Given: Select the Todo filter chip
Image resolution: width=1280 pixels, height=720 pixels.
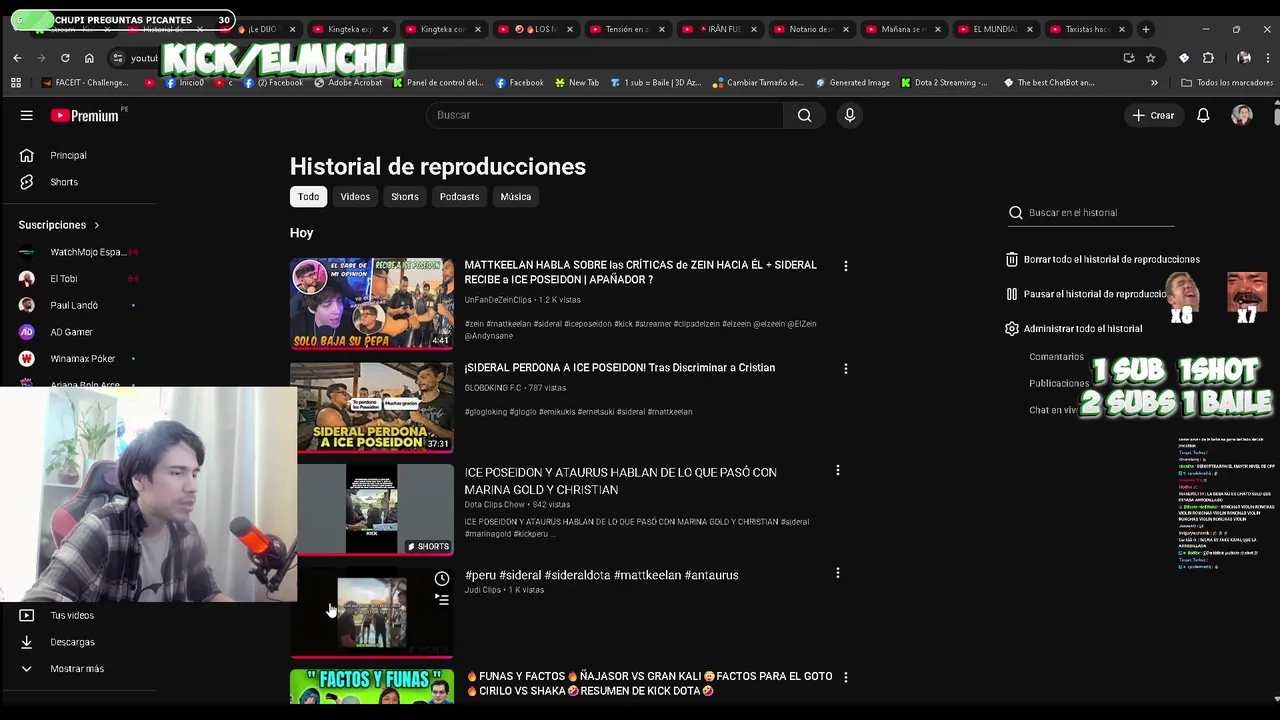Looking at the screenshot, I should point(308,197).
